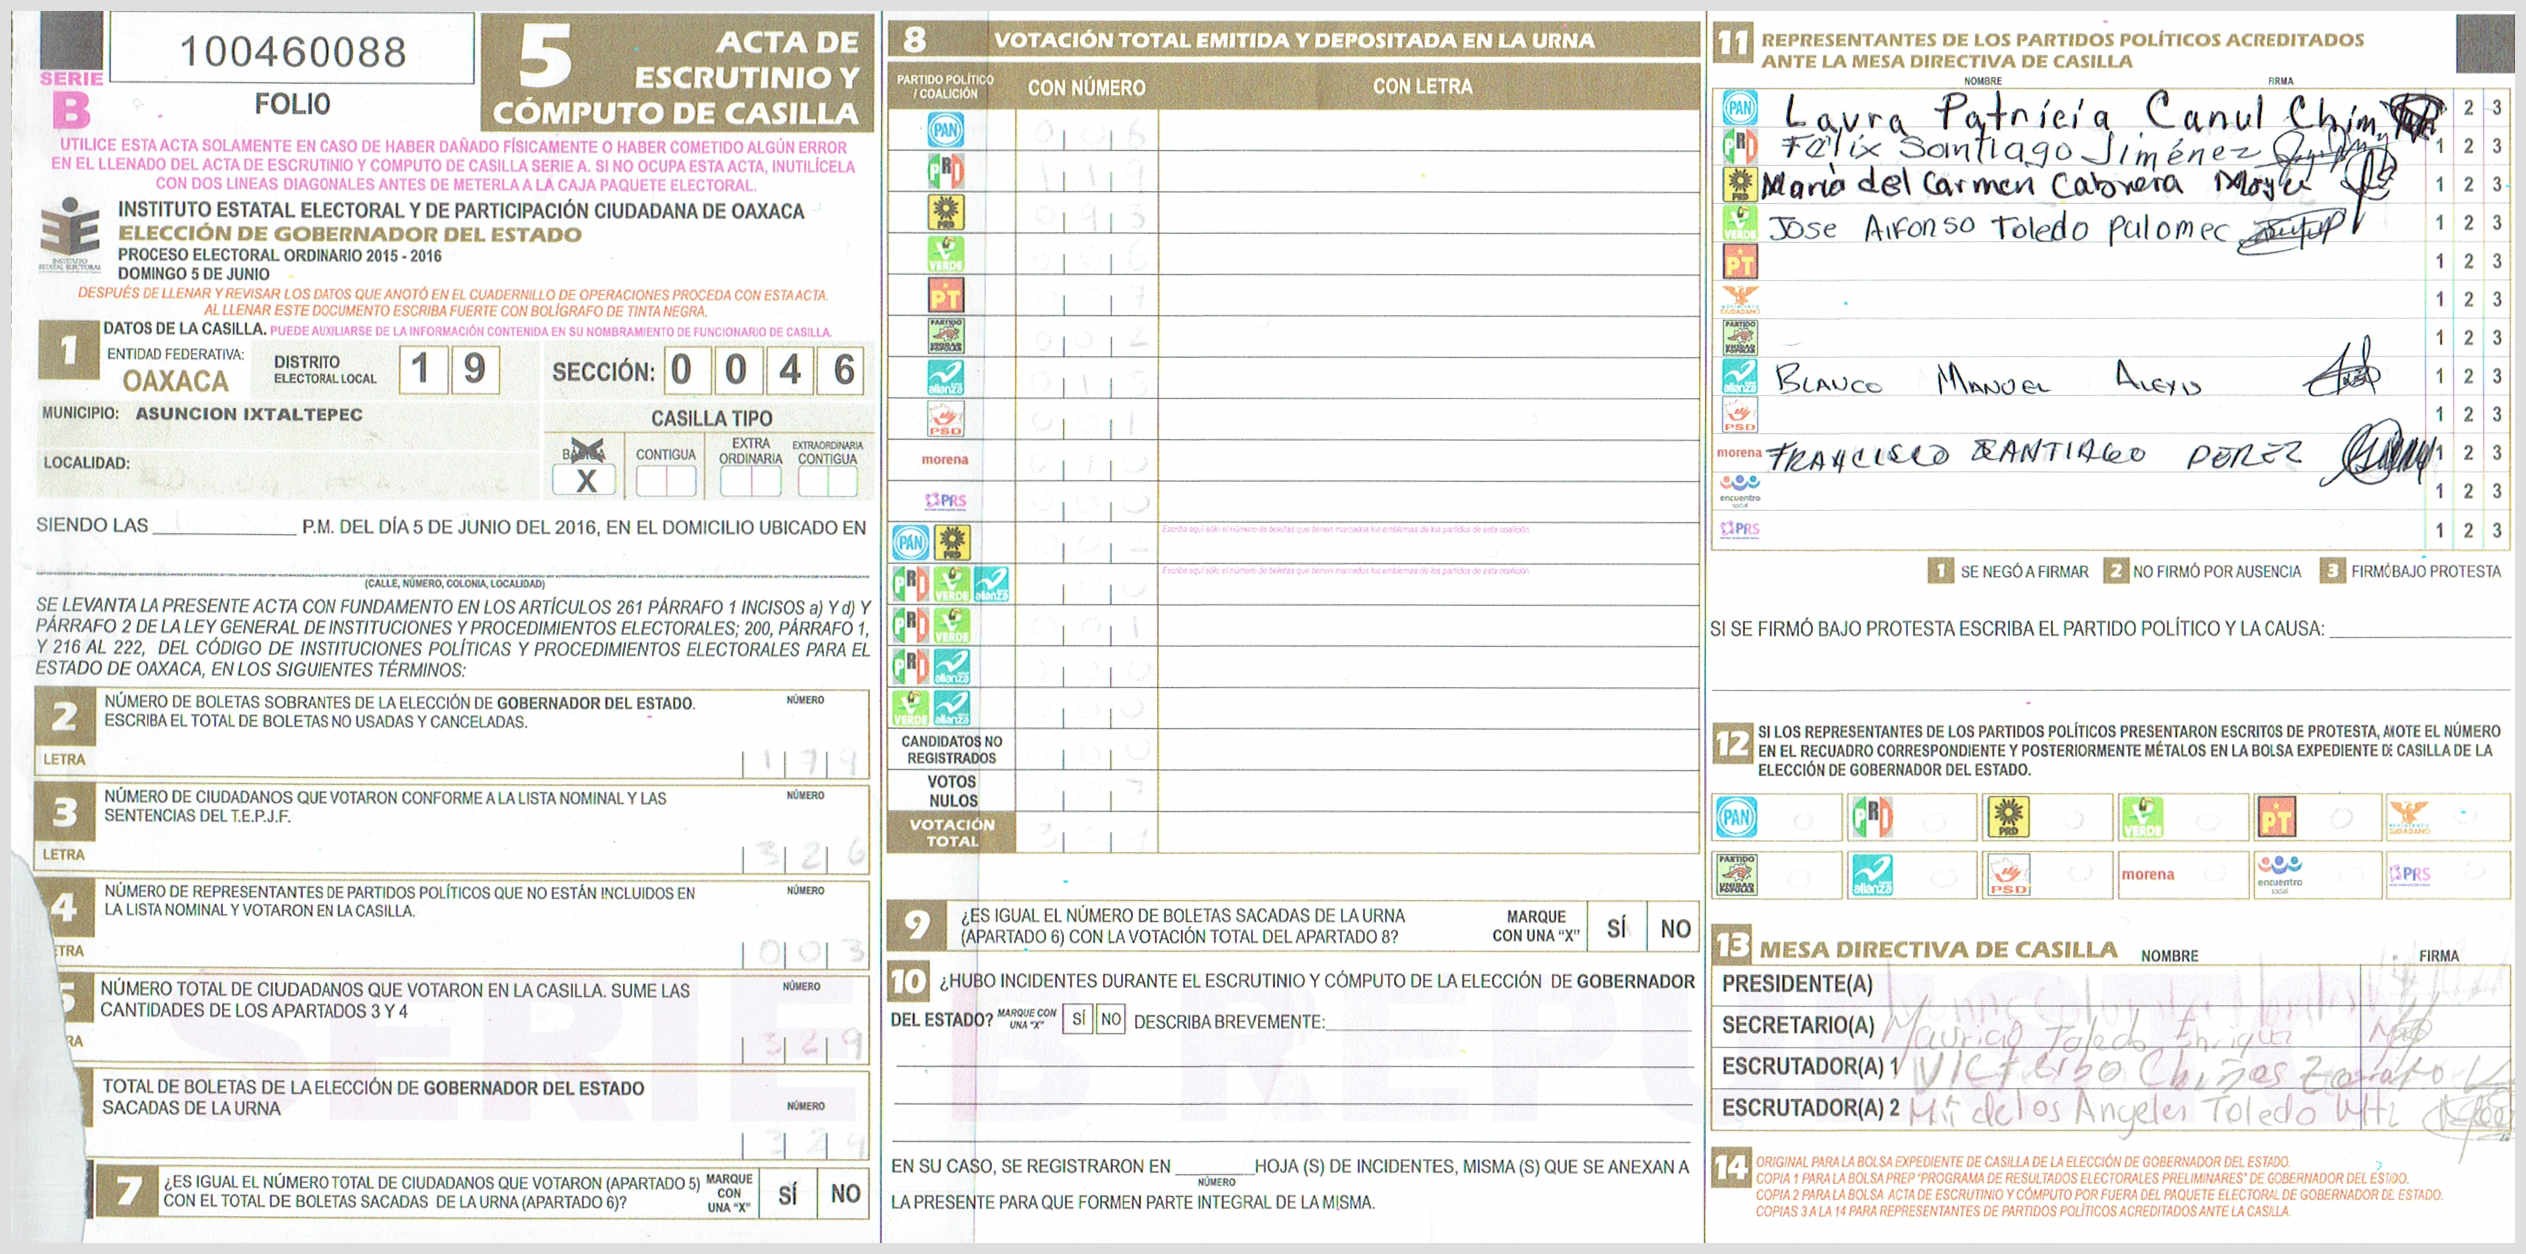This screenshot has width=2526, height=1254.
Task: Click the PRESIDENTE(A) name row in section 13
Action: (2110, 984)
